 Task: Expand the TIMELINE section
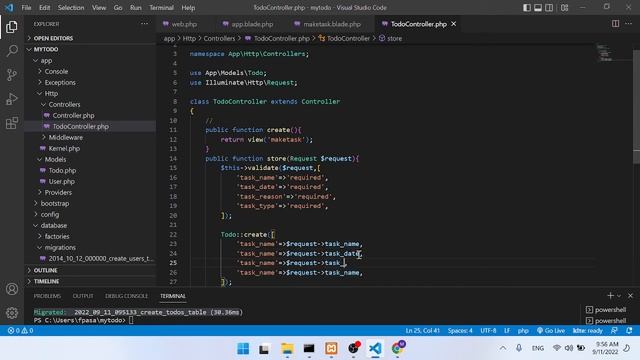90,281
